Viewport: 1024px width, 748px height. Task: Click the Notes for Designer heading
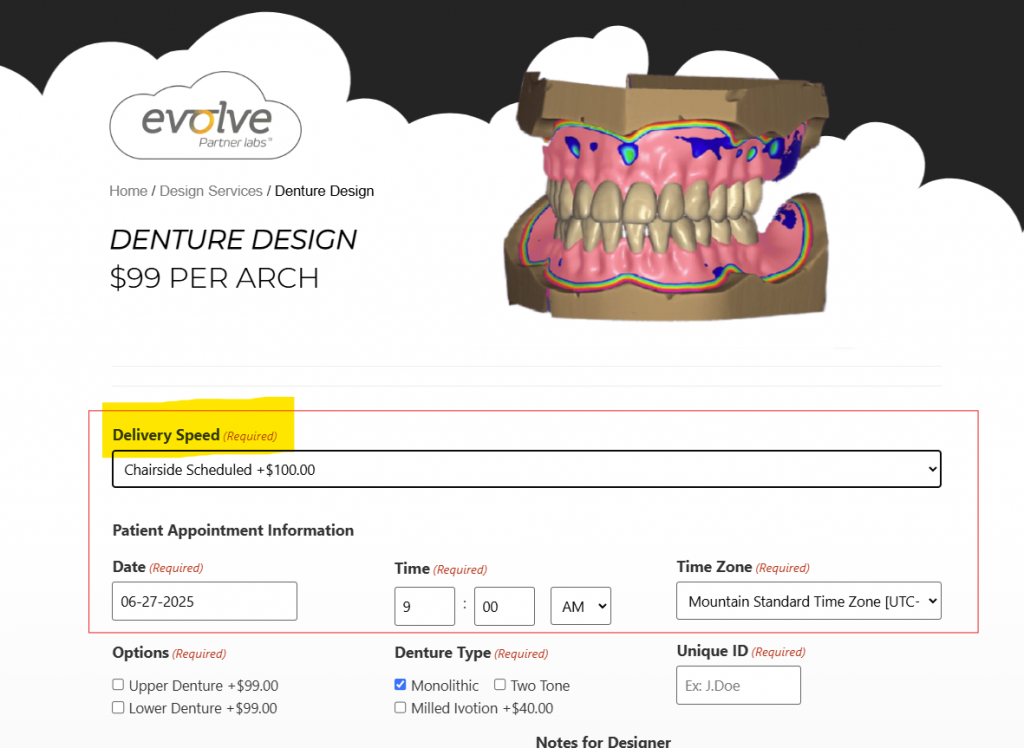pos(603,741)
